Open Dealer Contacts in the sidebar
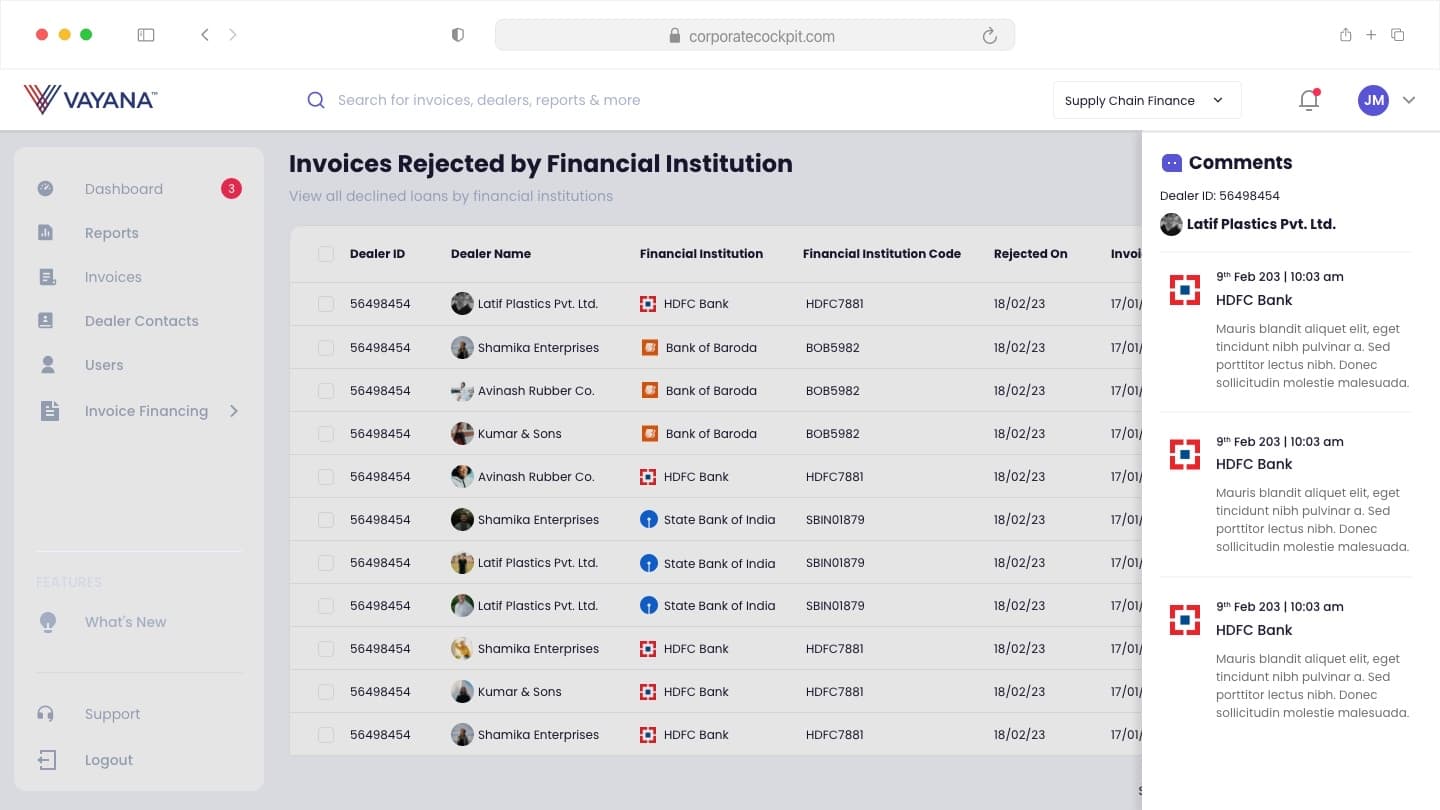The width and height of the screenshot is (1440, 810). pyautogui.click(x=142, y=321)
